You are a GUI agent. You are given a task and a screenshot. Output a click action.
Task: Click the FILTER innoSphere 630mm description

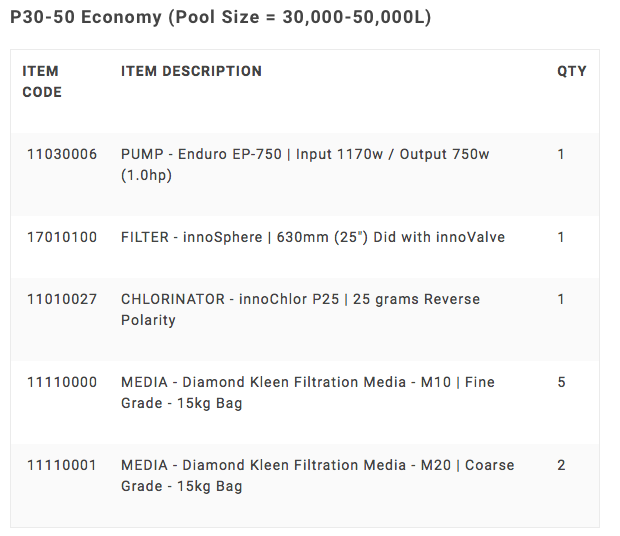coord(313,237)
